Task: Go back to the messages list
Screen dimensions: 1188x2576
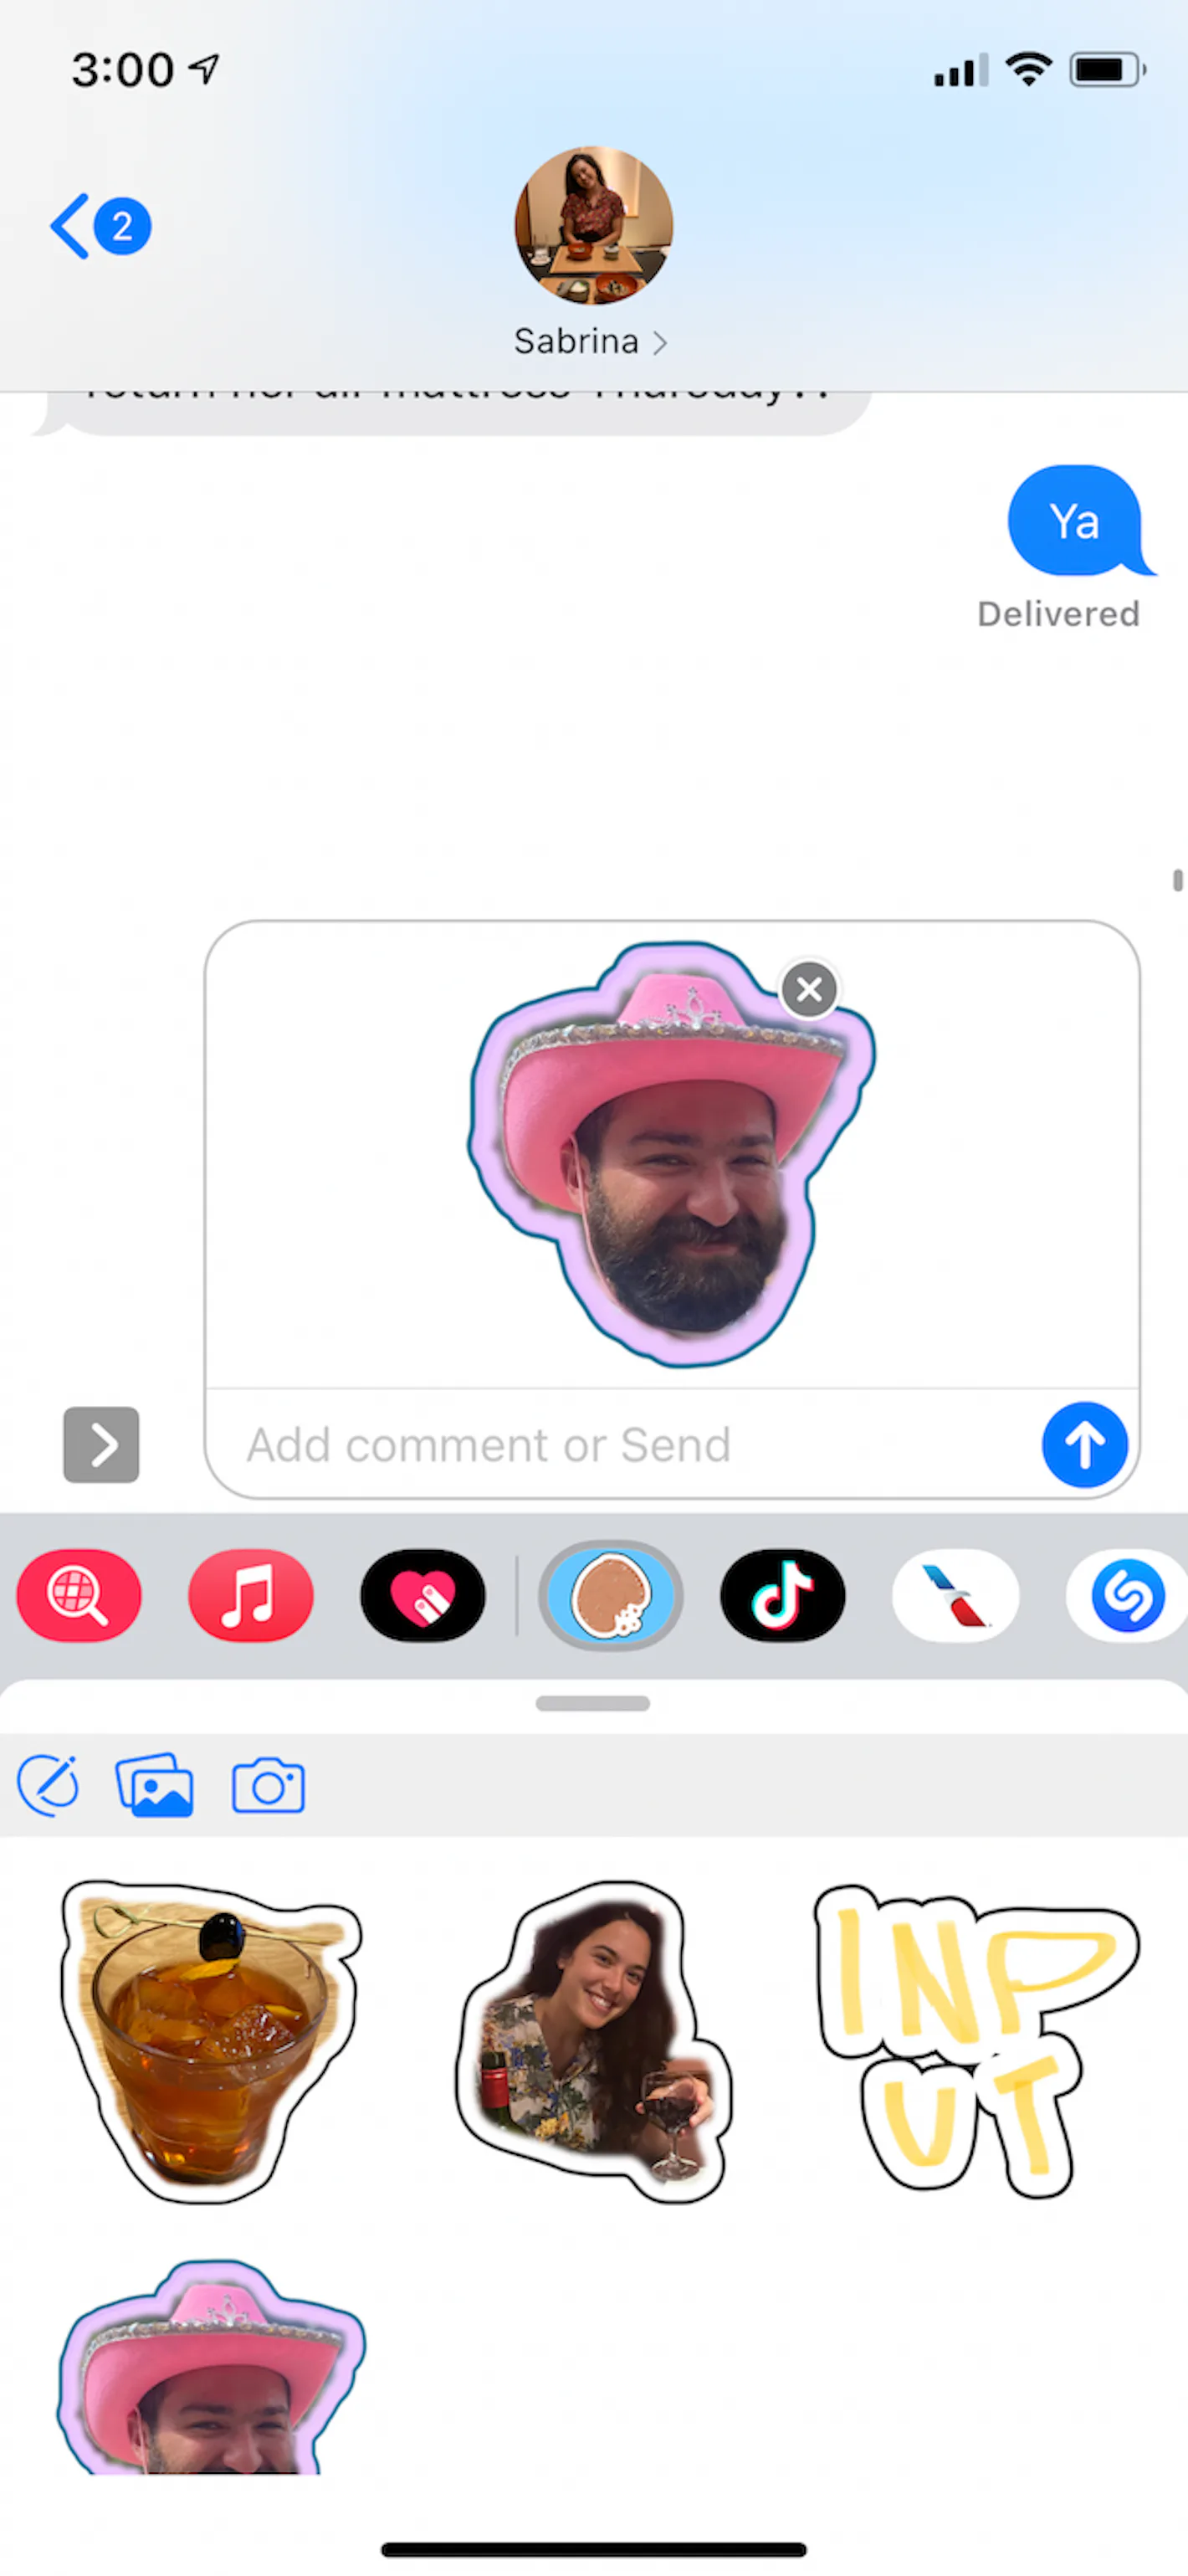Action: [x=100, y=226]
